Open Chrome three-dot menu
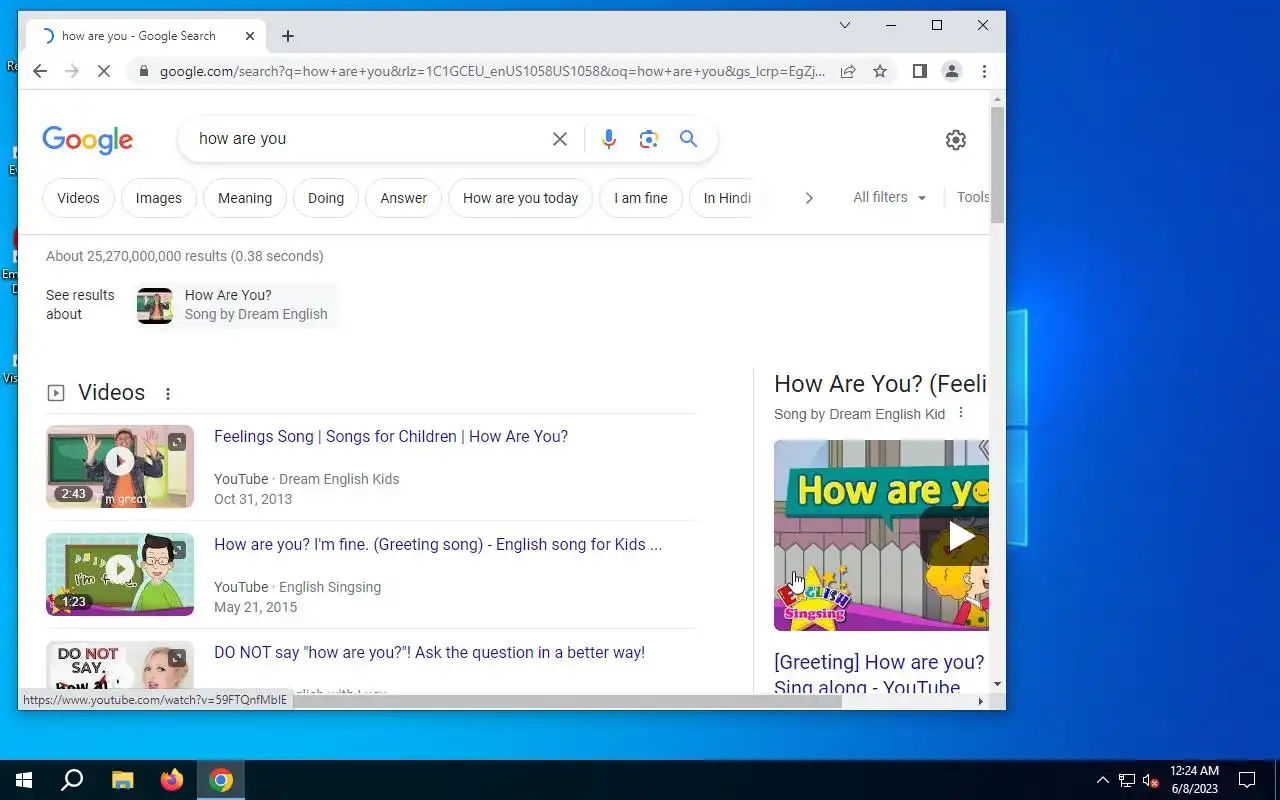 (x=984, y=71)
